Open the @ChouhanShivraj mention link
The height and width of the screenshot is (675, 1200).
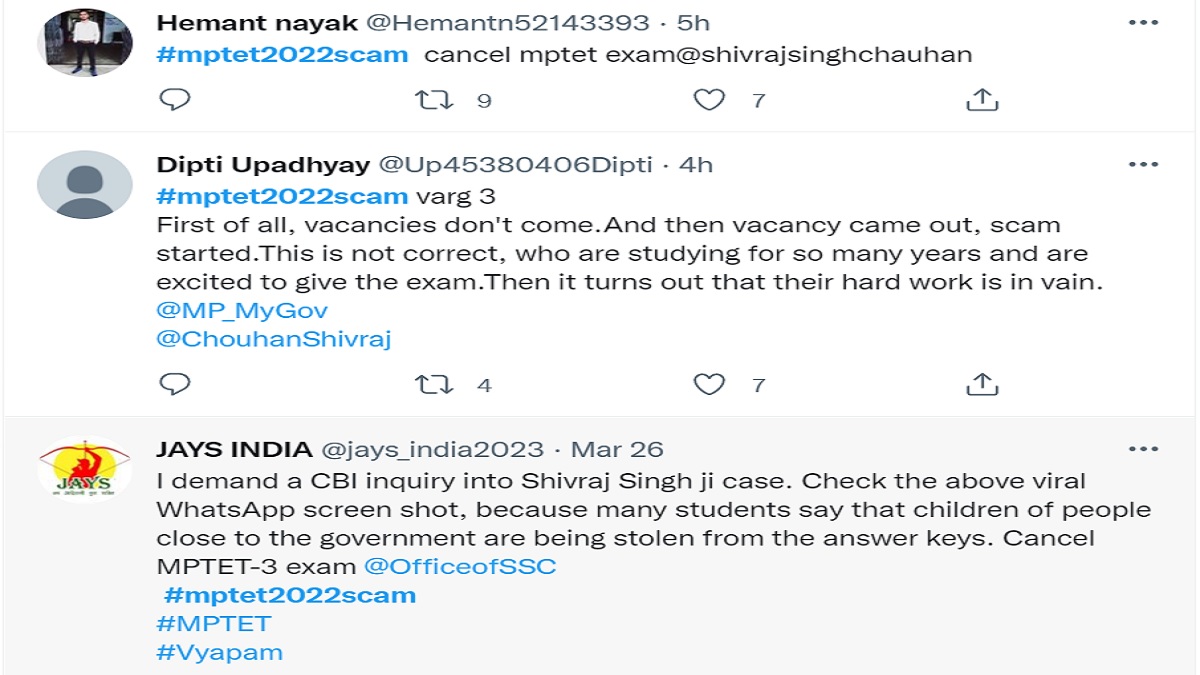point(274,339)
